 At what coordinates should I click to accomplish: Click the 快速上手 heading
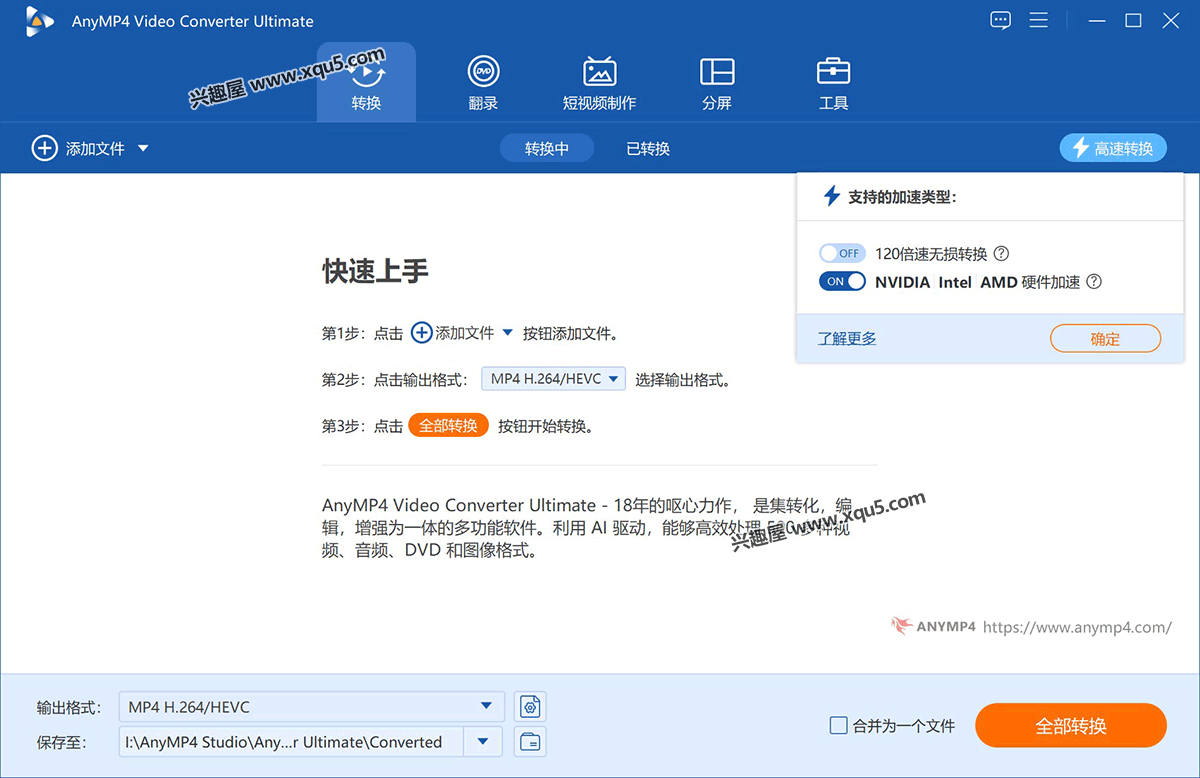(x=376, y=271)
